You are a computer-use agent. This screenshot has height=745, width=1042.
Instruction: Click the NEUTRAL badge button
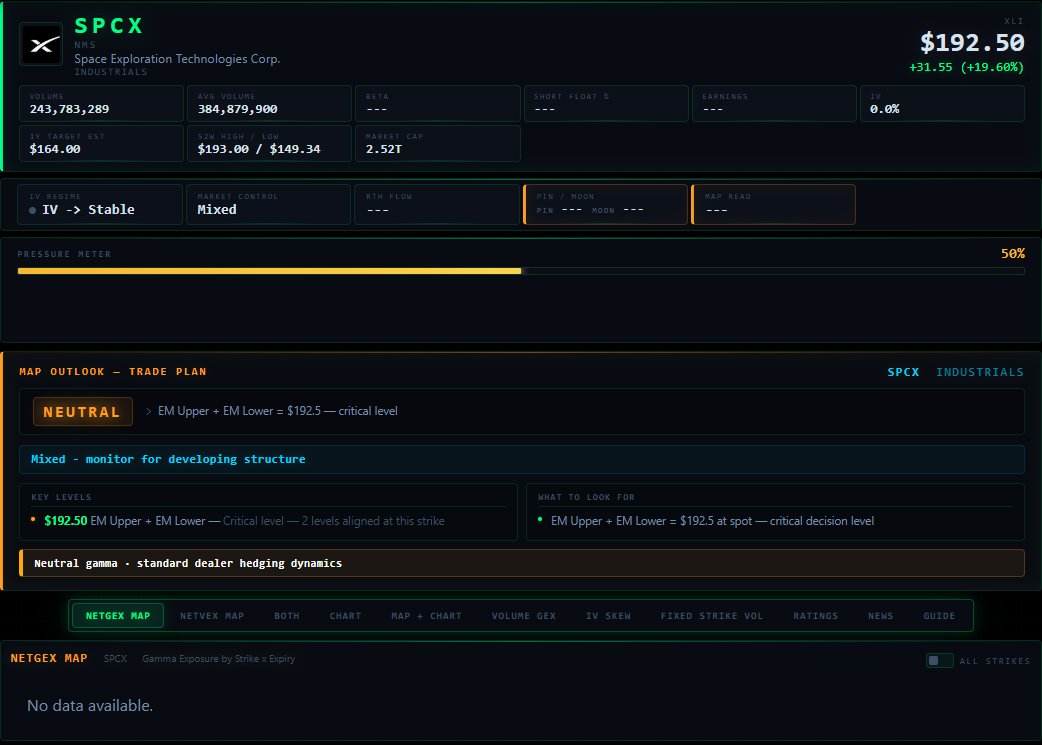[x=82, y=412]
